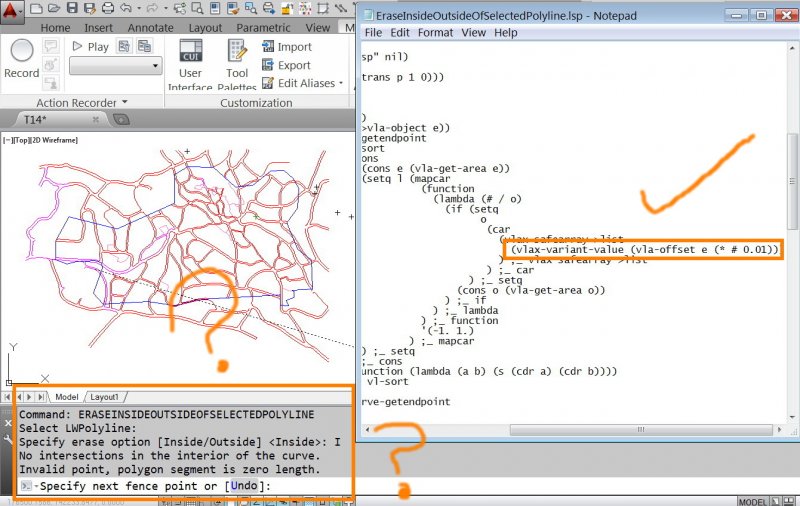The width and height of the screenshot is (800, 506).
Task: Click the Plot Preview magnifier icon
Action: point(197,8)
